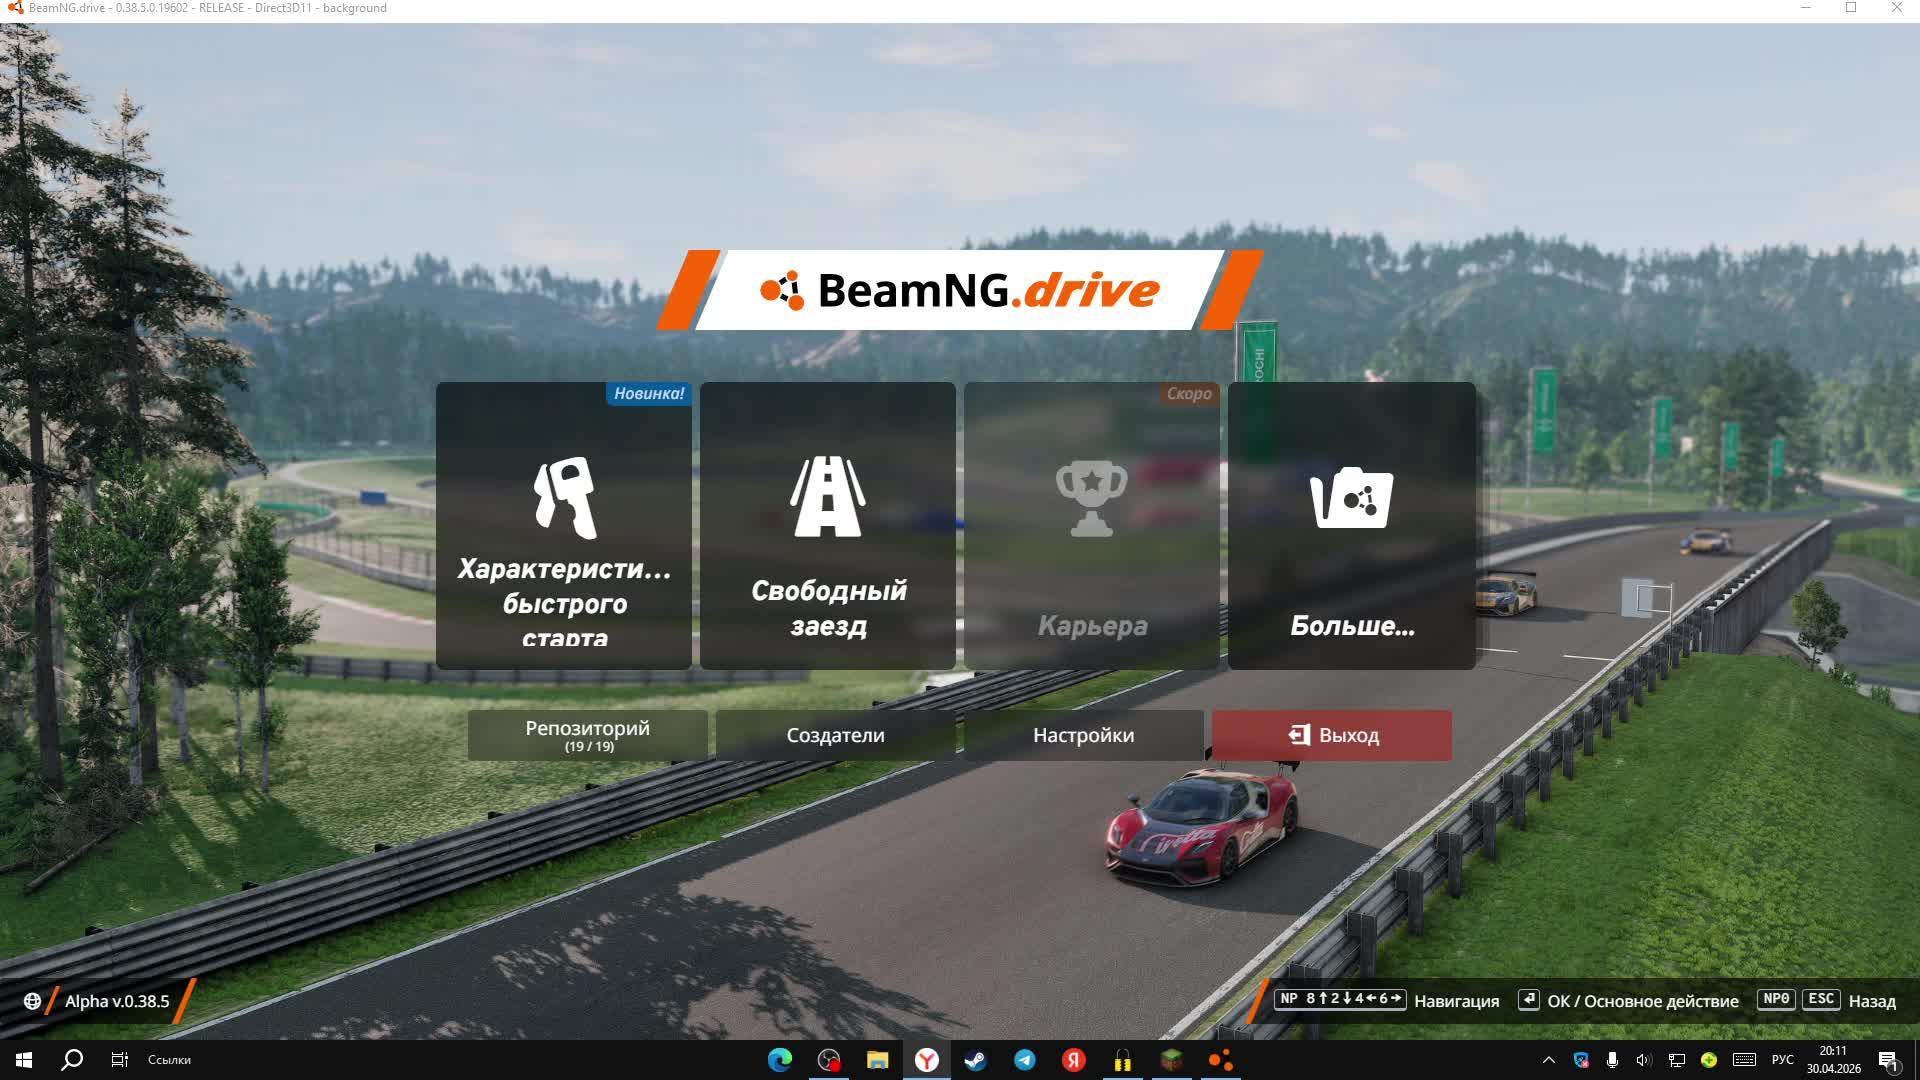Image resolution: width=1920 pixels, height=1080 pixels.
Task: Start Свободный заезд free roam mode
Action: [x=828, y=525]
